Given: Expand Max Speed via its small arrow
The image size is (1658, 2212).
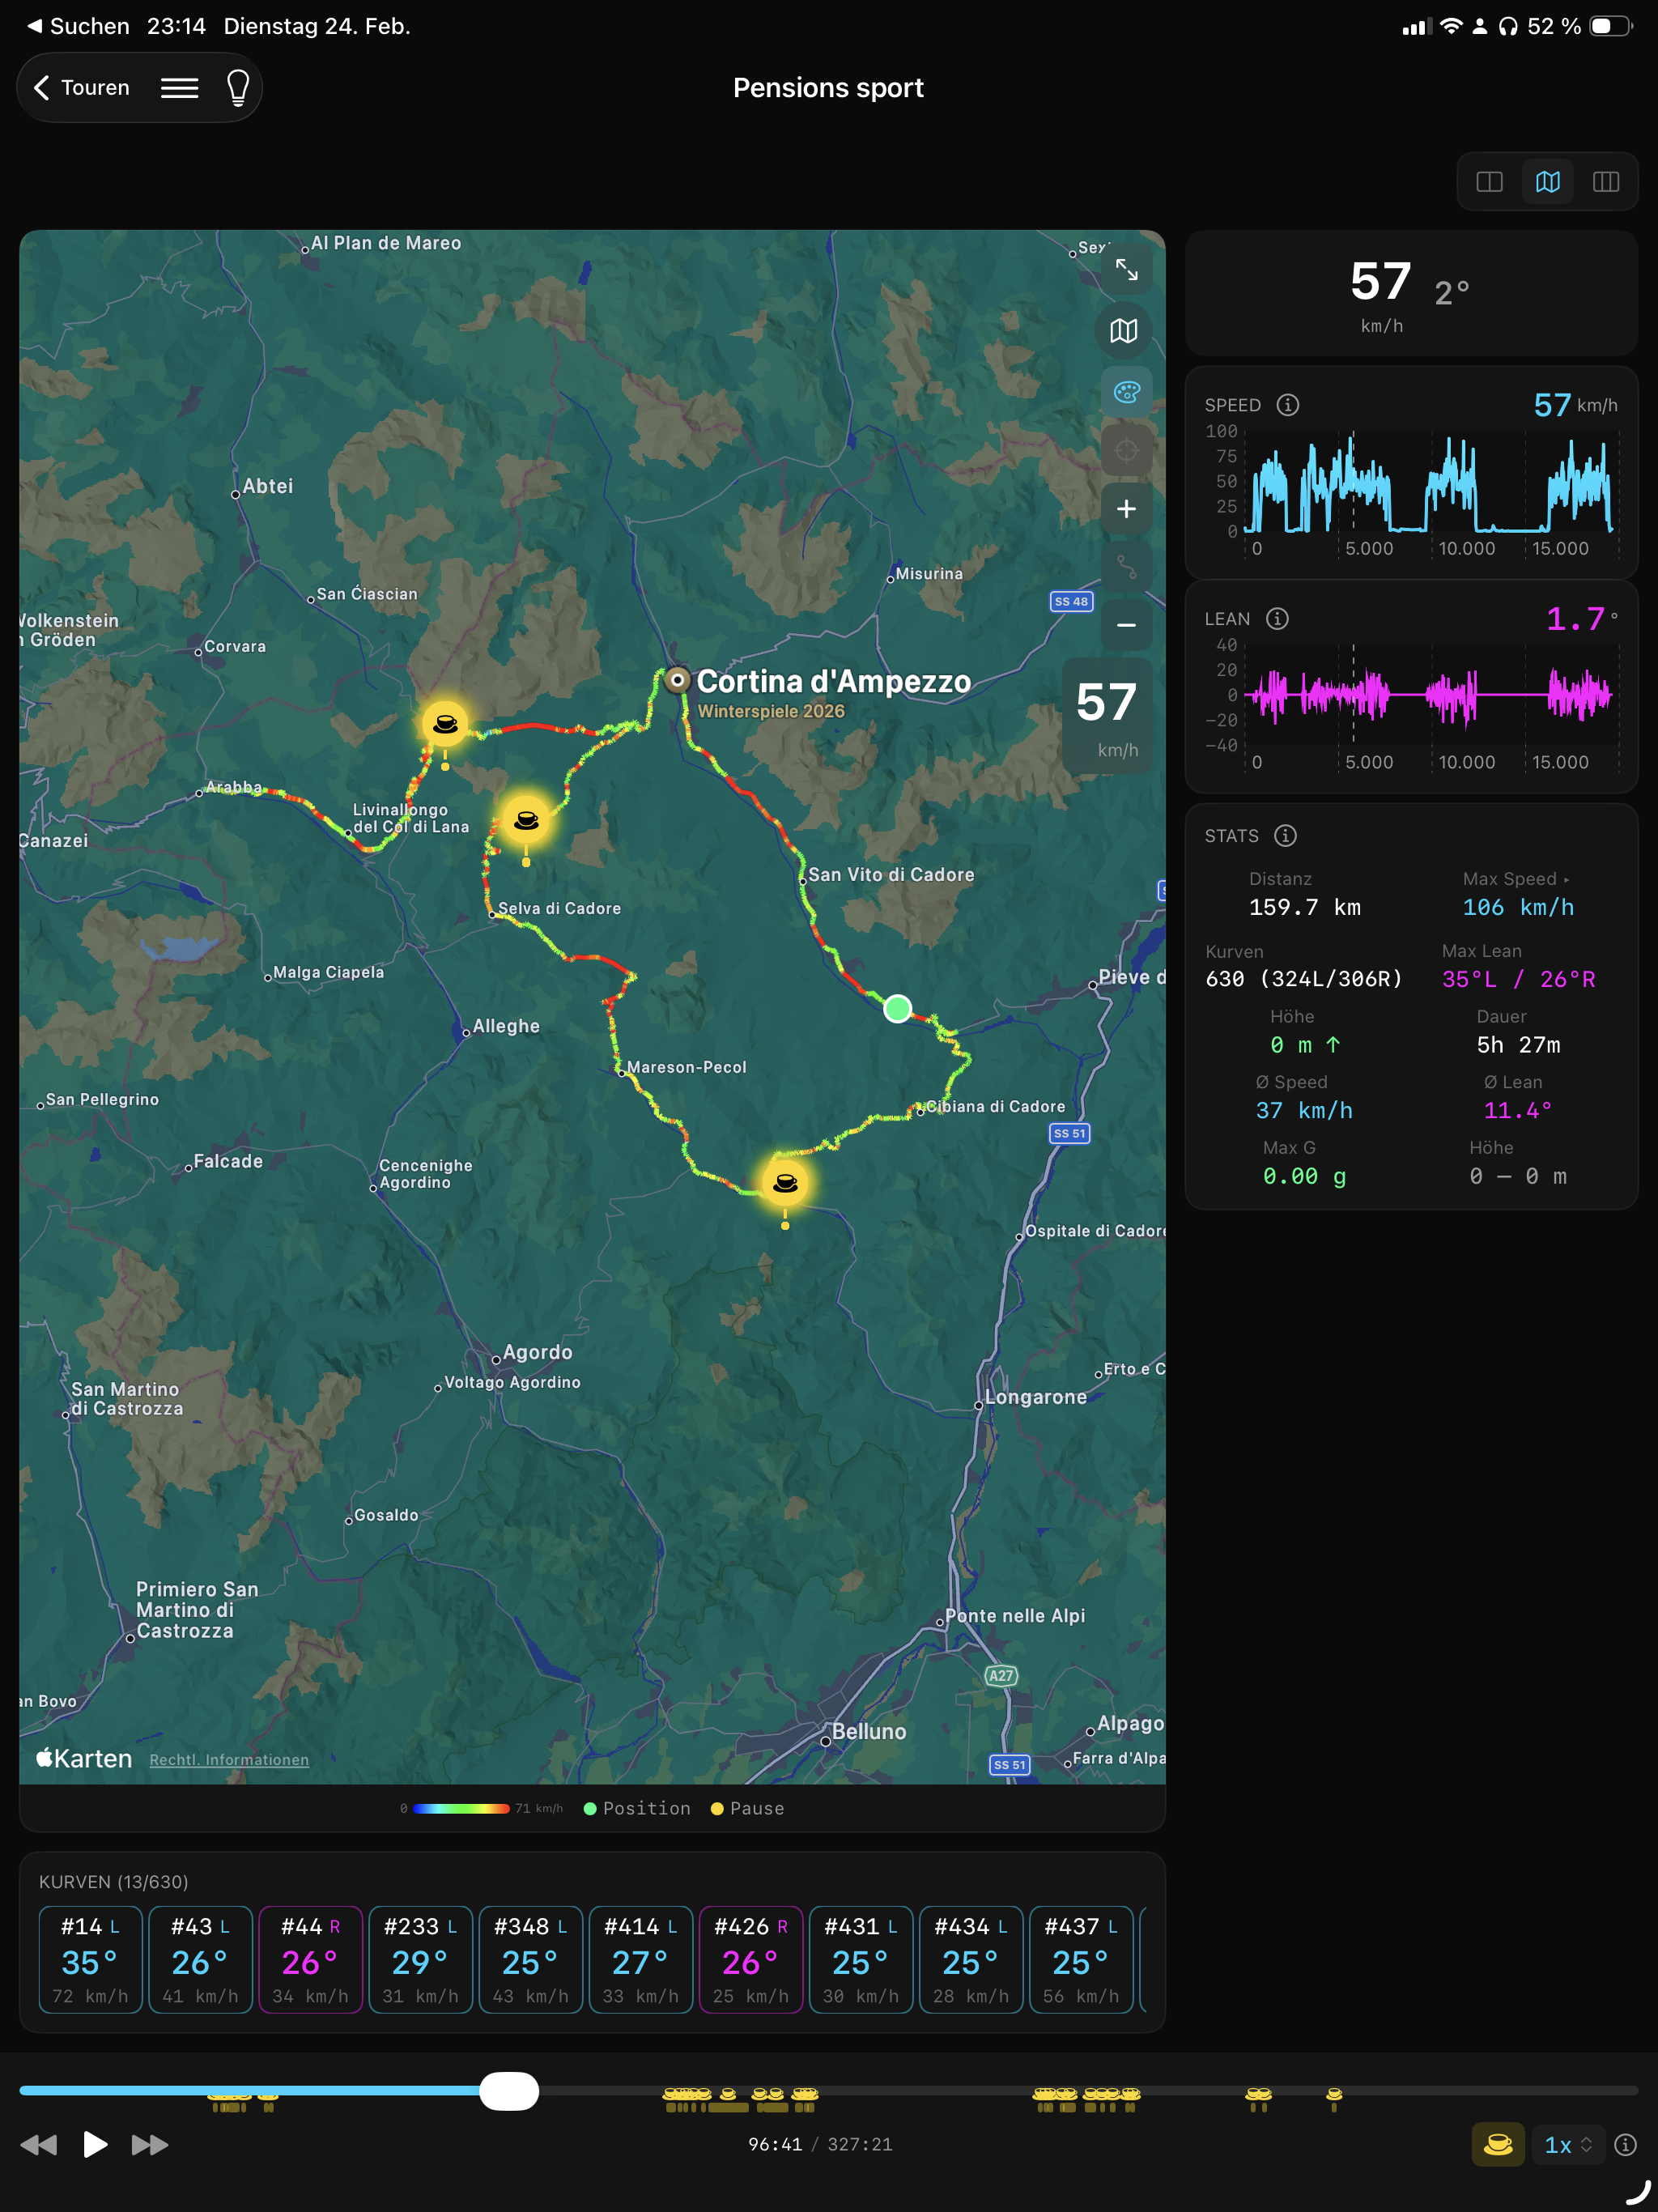Looking at the screenshot, I should click(1568, 879).
